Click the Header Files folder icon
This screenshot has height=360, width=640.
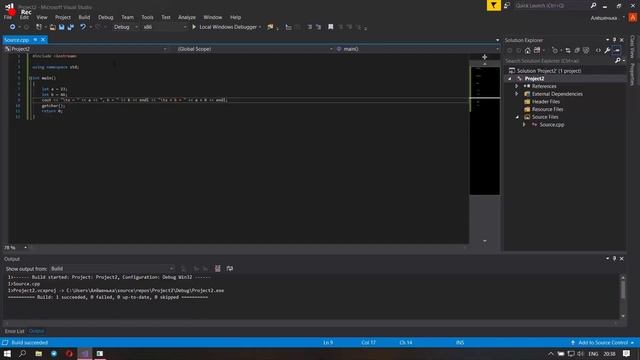click(527, 102)
